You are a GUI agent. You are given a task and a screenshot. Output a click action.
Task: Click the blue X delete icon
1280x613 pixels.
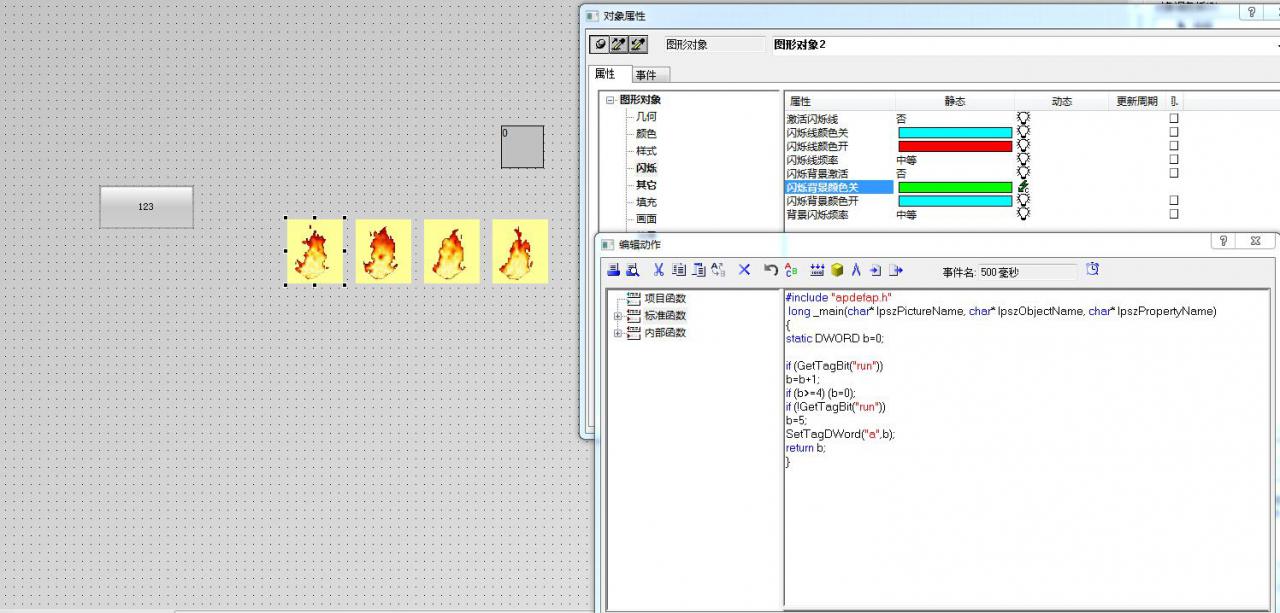coord(744,270)
